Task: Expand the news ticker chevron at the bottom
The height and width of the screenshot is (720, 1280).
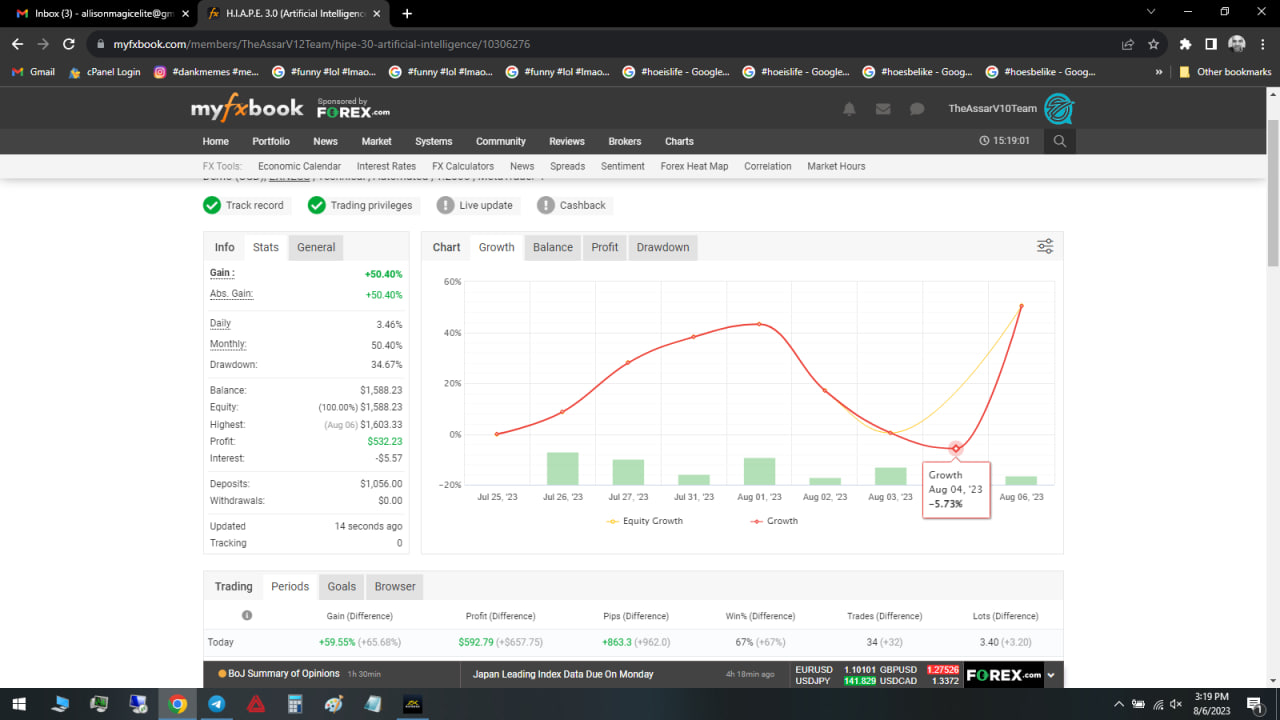Action: pos(1052,675)
